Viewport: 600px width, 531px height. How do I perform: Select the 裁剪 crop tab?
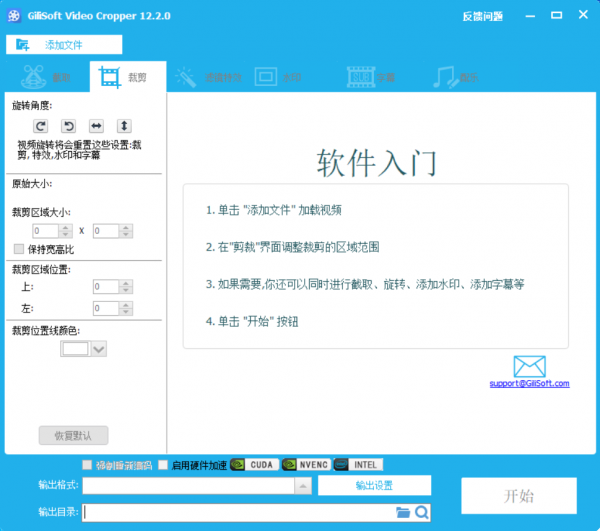click(128, 77)
